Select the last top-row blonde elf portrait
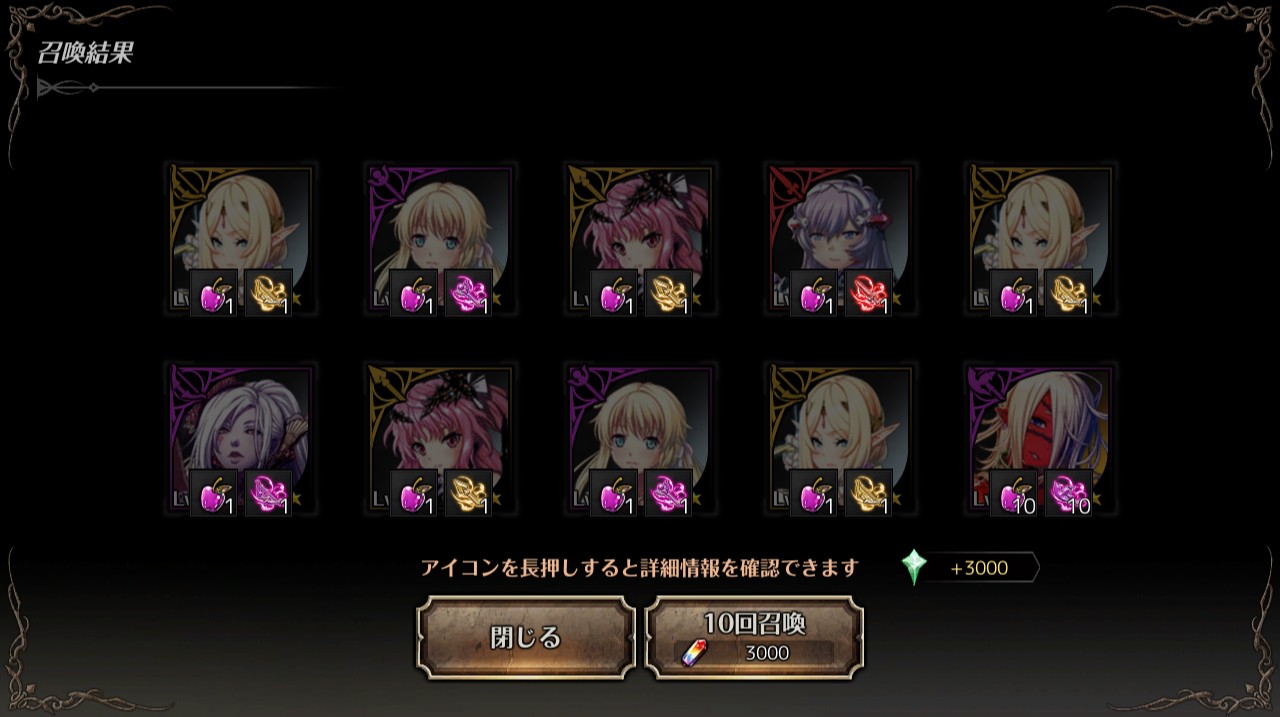 pos(1040,238)
